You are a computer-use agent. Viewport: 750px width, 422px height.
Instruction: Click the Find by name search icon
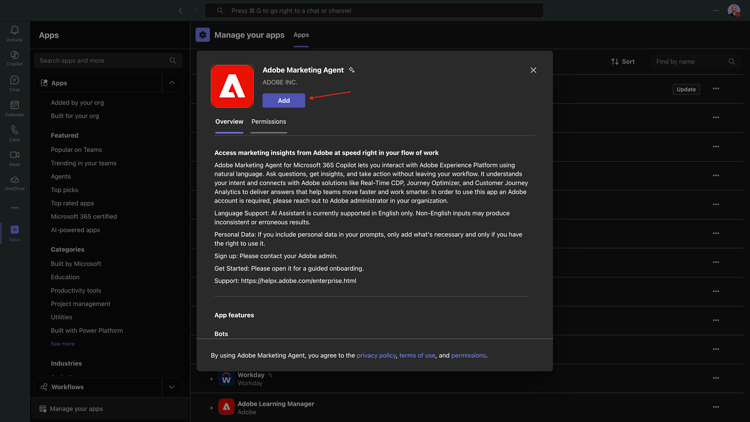point(731,62)
